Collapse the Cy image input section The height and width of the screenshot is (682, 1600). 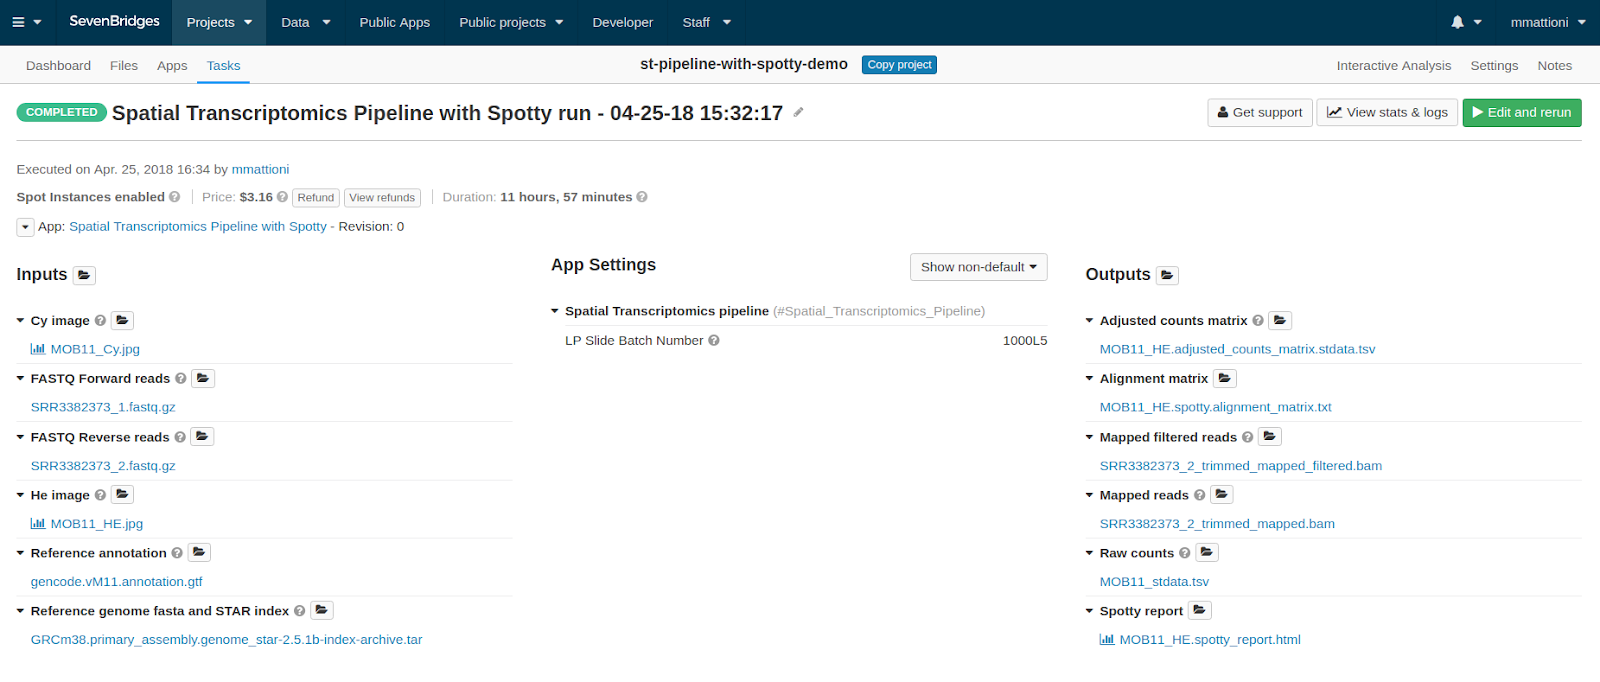[x=20, y=321]
